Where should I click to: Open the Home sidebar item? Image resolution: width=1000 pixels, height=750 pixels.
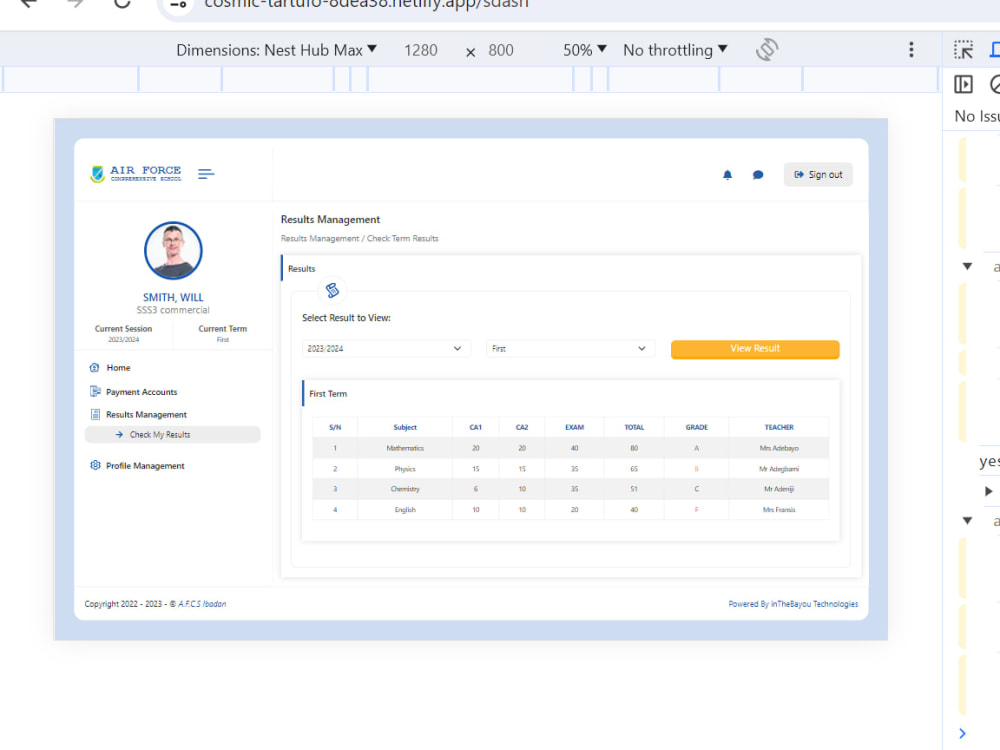[x=118, y=368]
